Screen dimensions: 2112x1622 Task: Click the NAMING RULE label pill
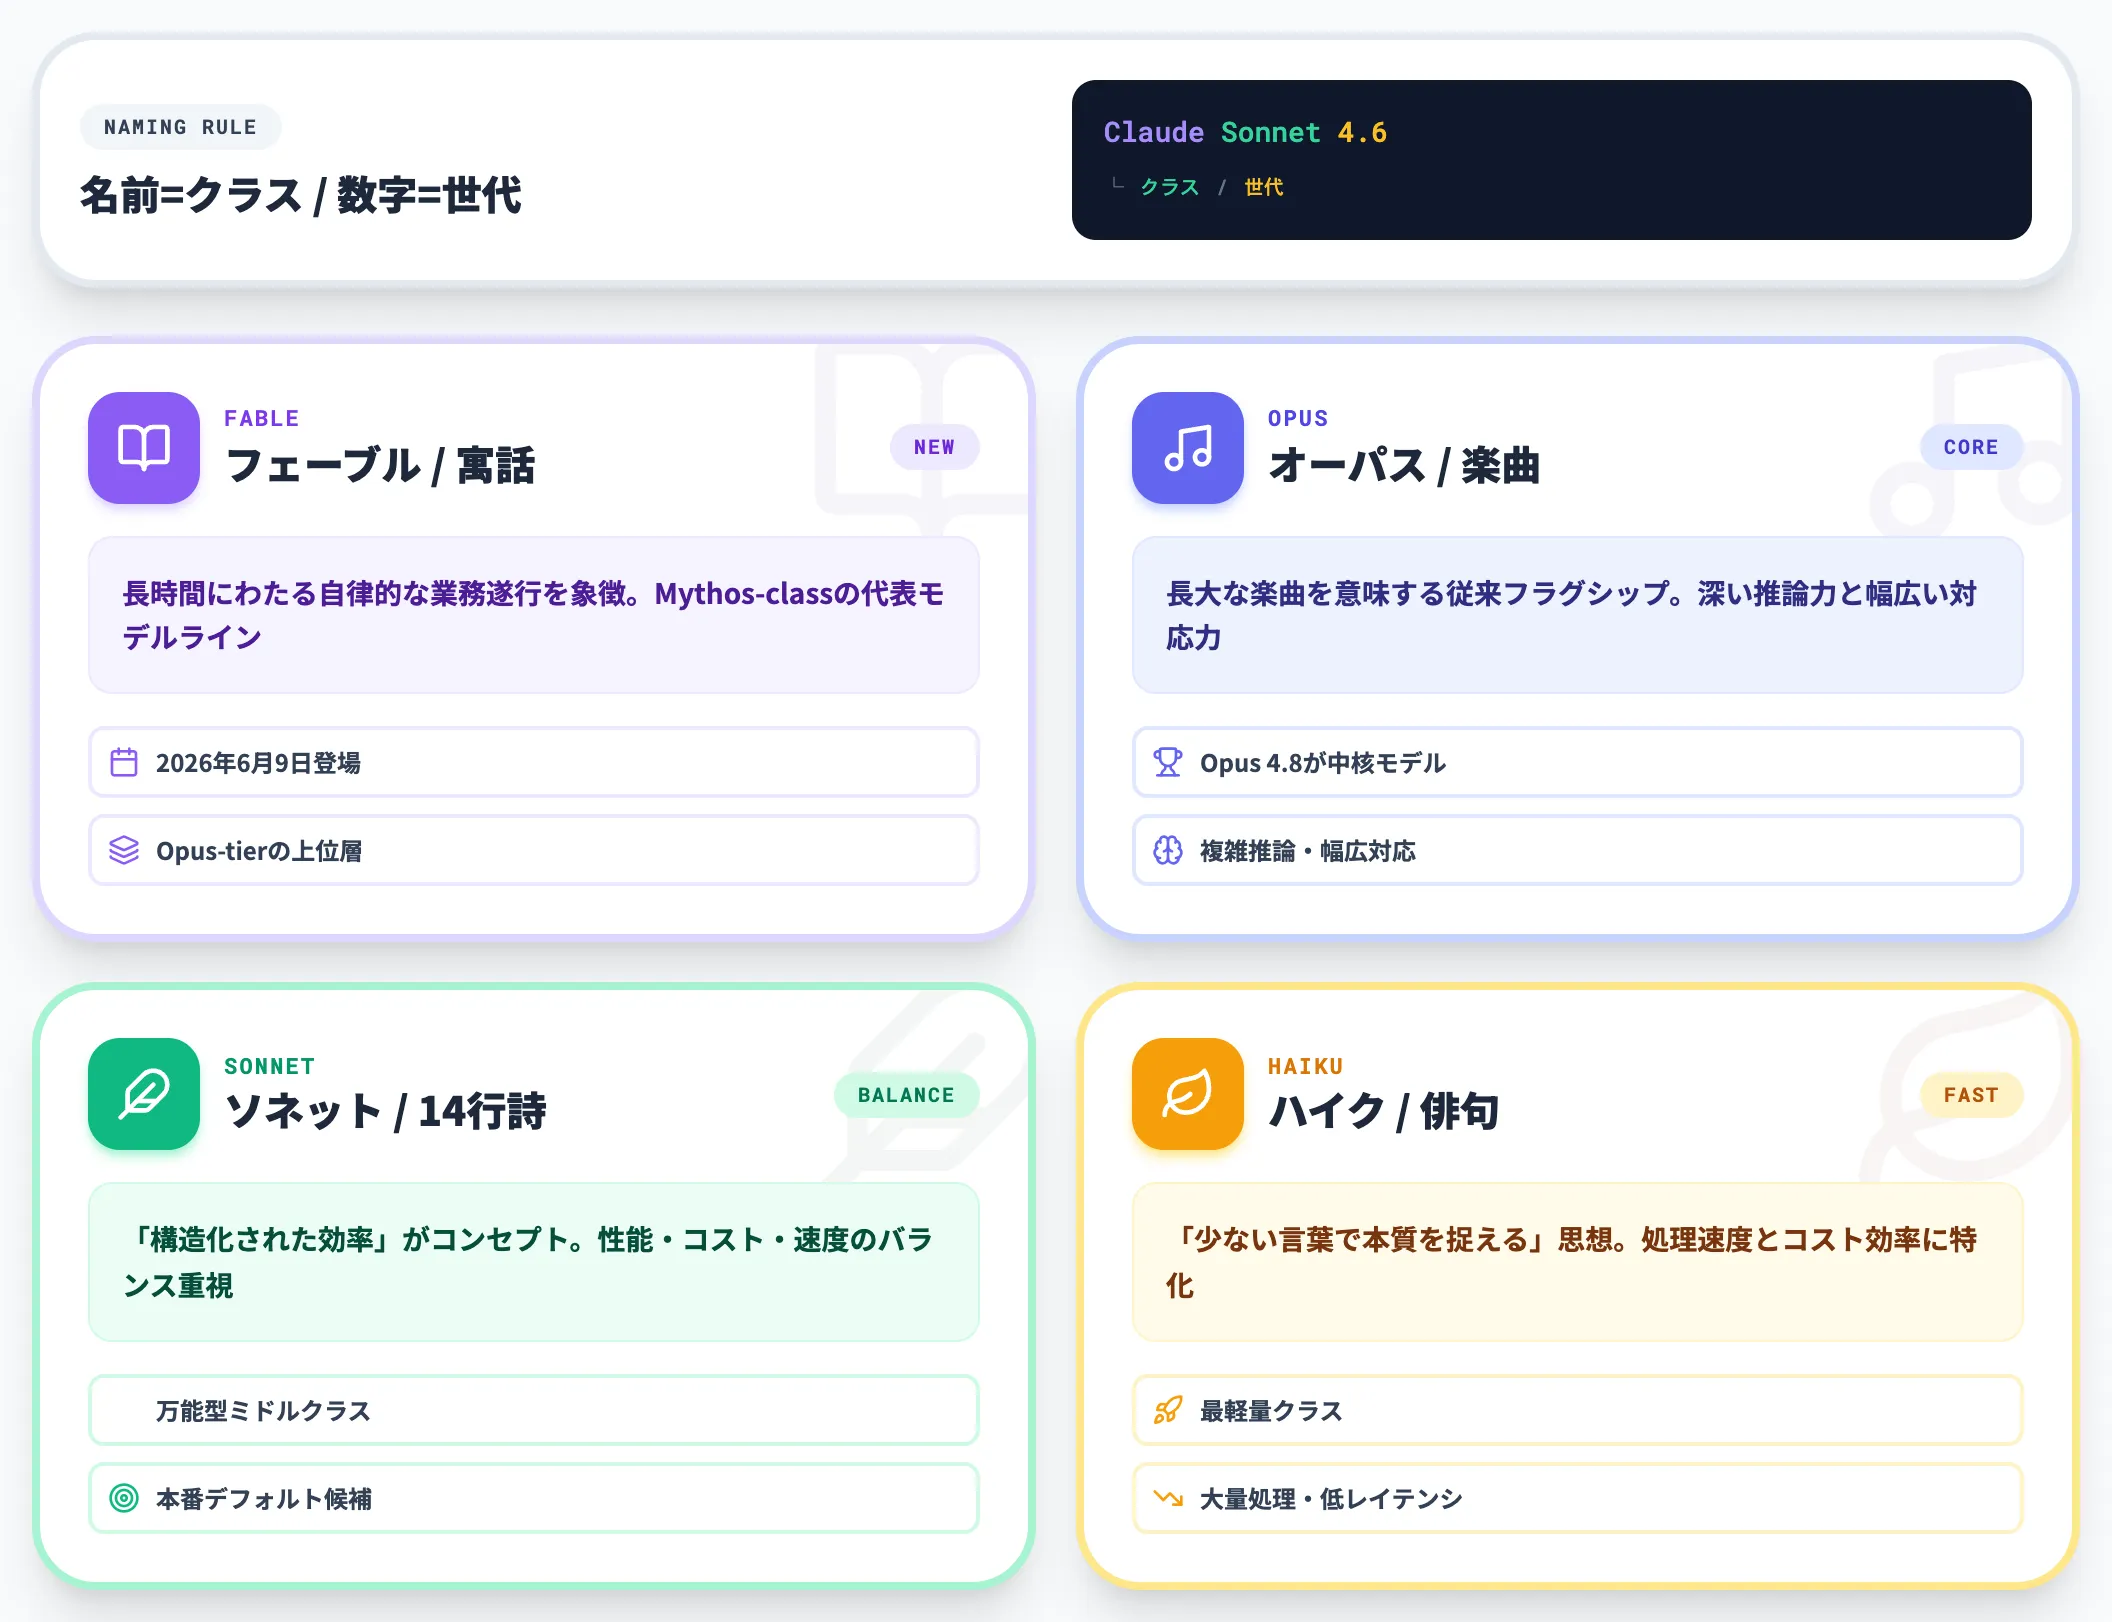click(x=180, y=127)
